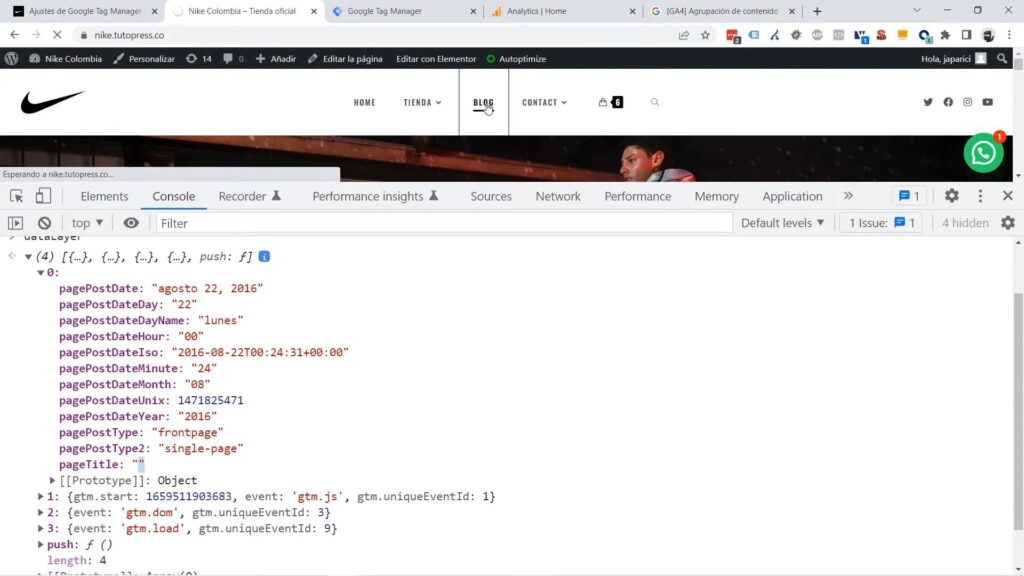Switch to the Google Tag Manager browser tab
Screen dimensions: 1024x576
tap(404, 11)
